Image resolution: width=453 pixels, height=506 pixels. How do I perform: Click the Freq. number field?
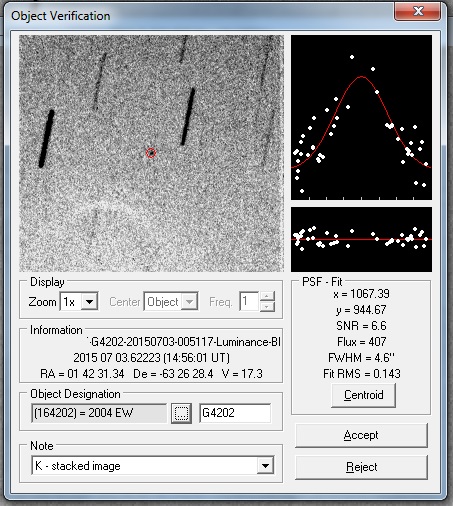pyautogui.click(x=249, y=302)
